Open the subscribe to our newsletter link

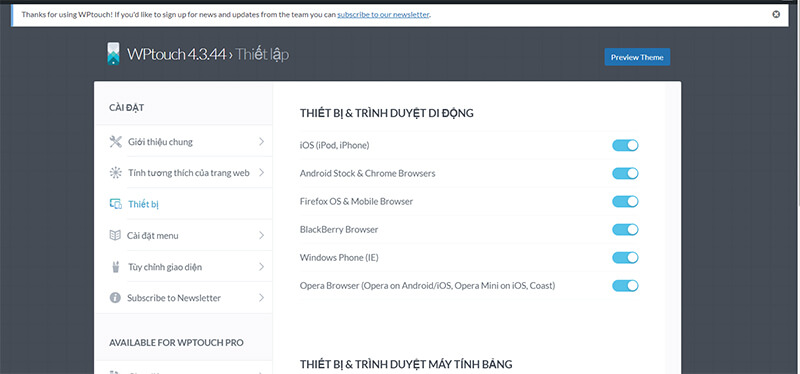[383, 14]
